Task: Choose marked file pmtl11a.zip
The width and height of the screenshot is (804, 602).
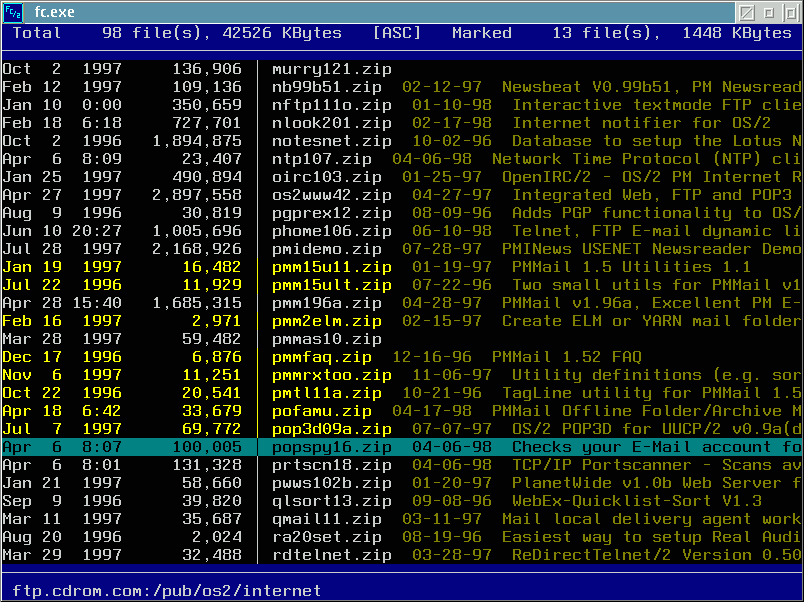Action: 327,393
